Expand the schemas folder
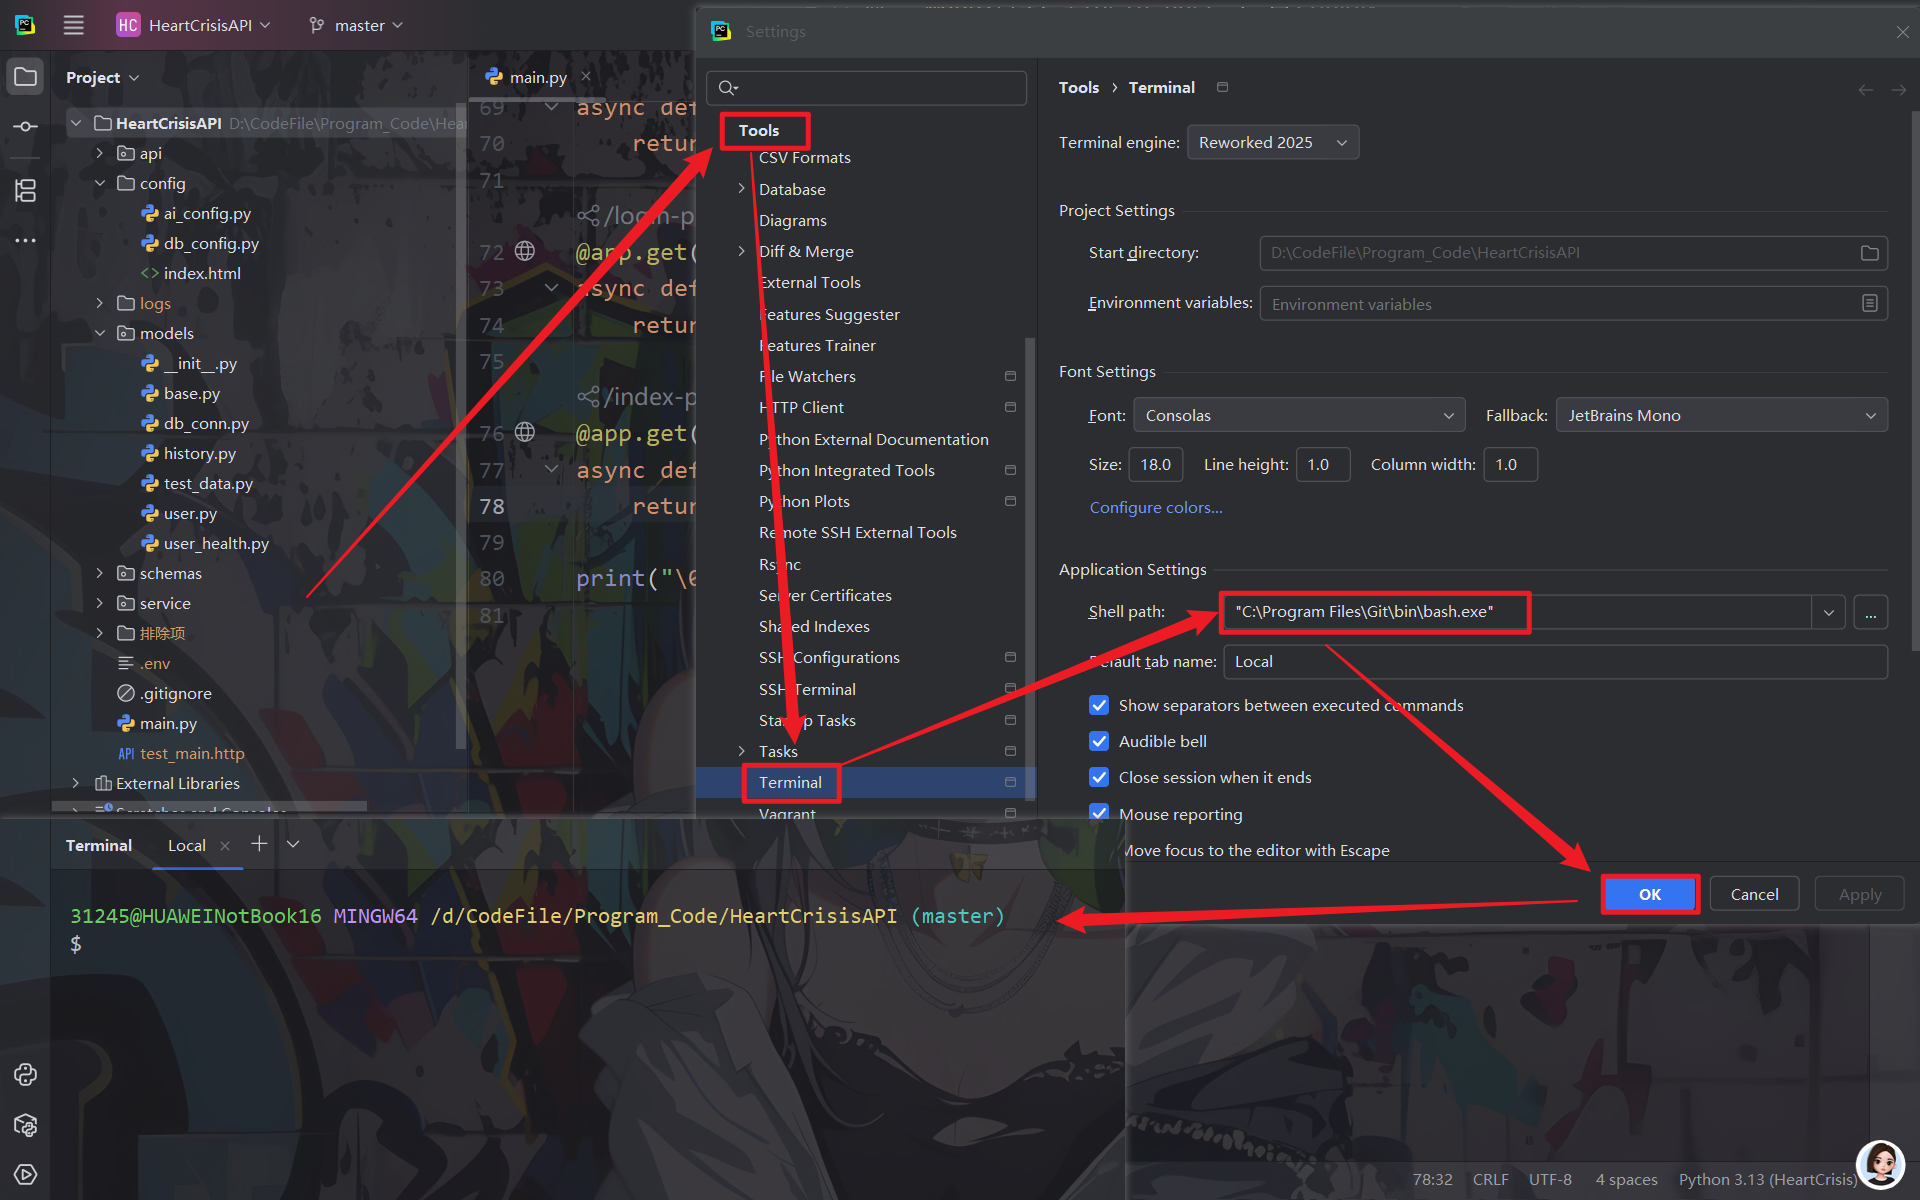 [x=99, y=573]
